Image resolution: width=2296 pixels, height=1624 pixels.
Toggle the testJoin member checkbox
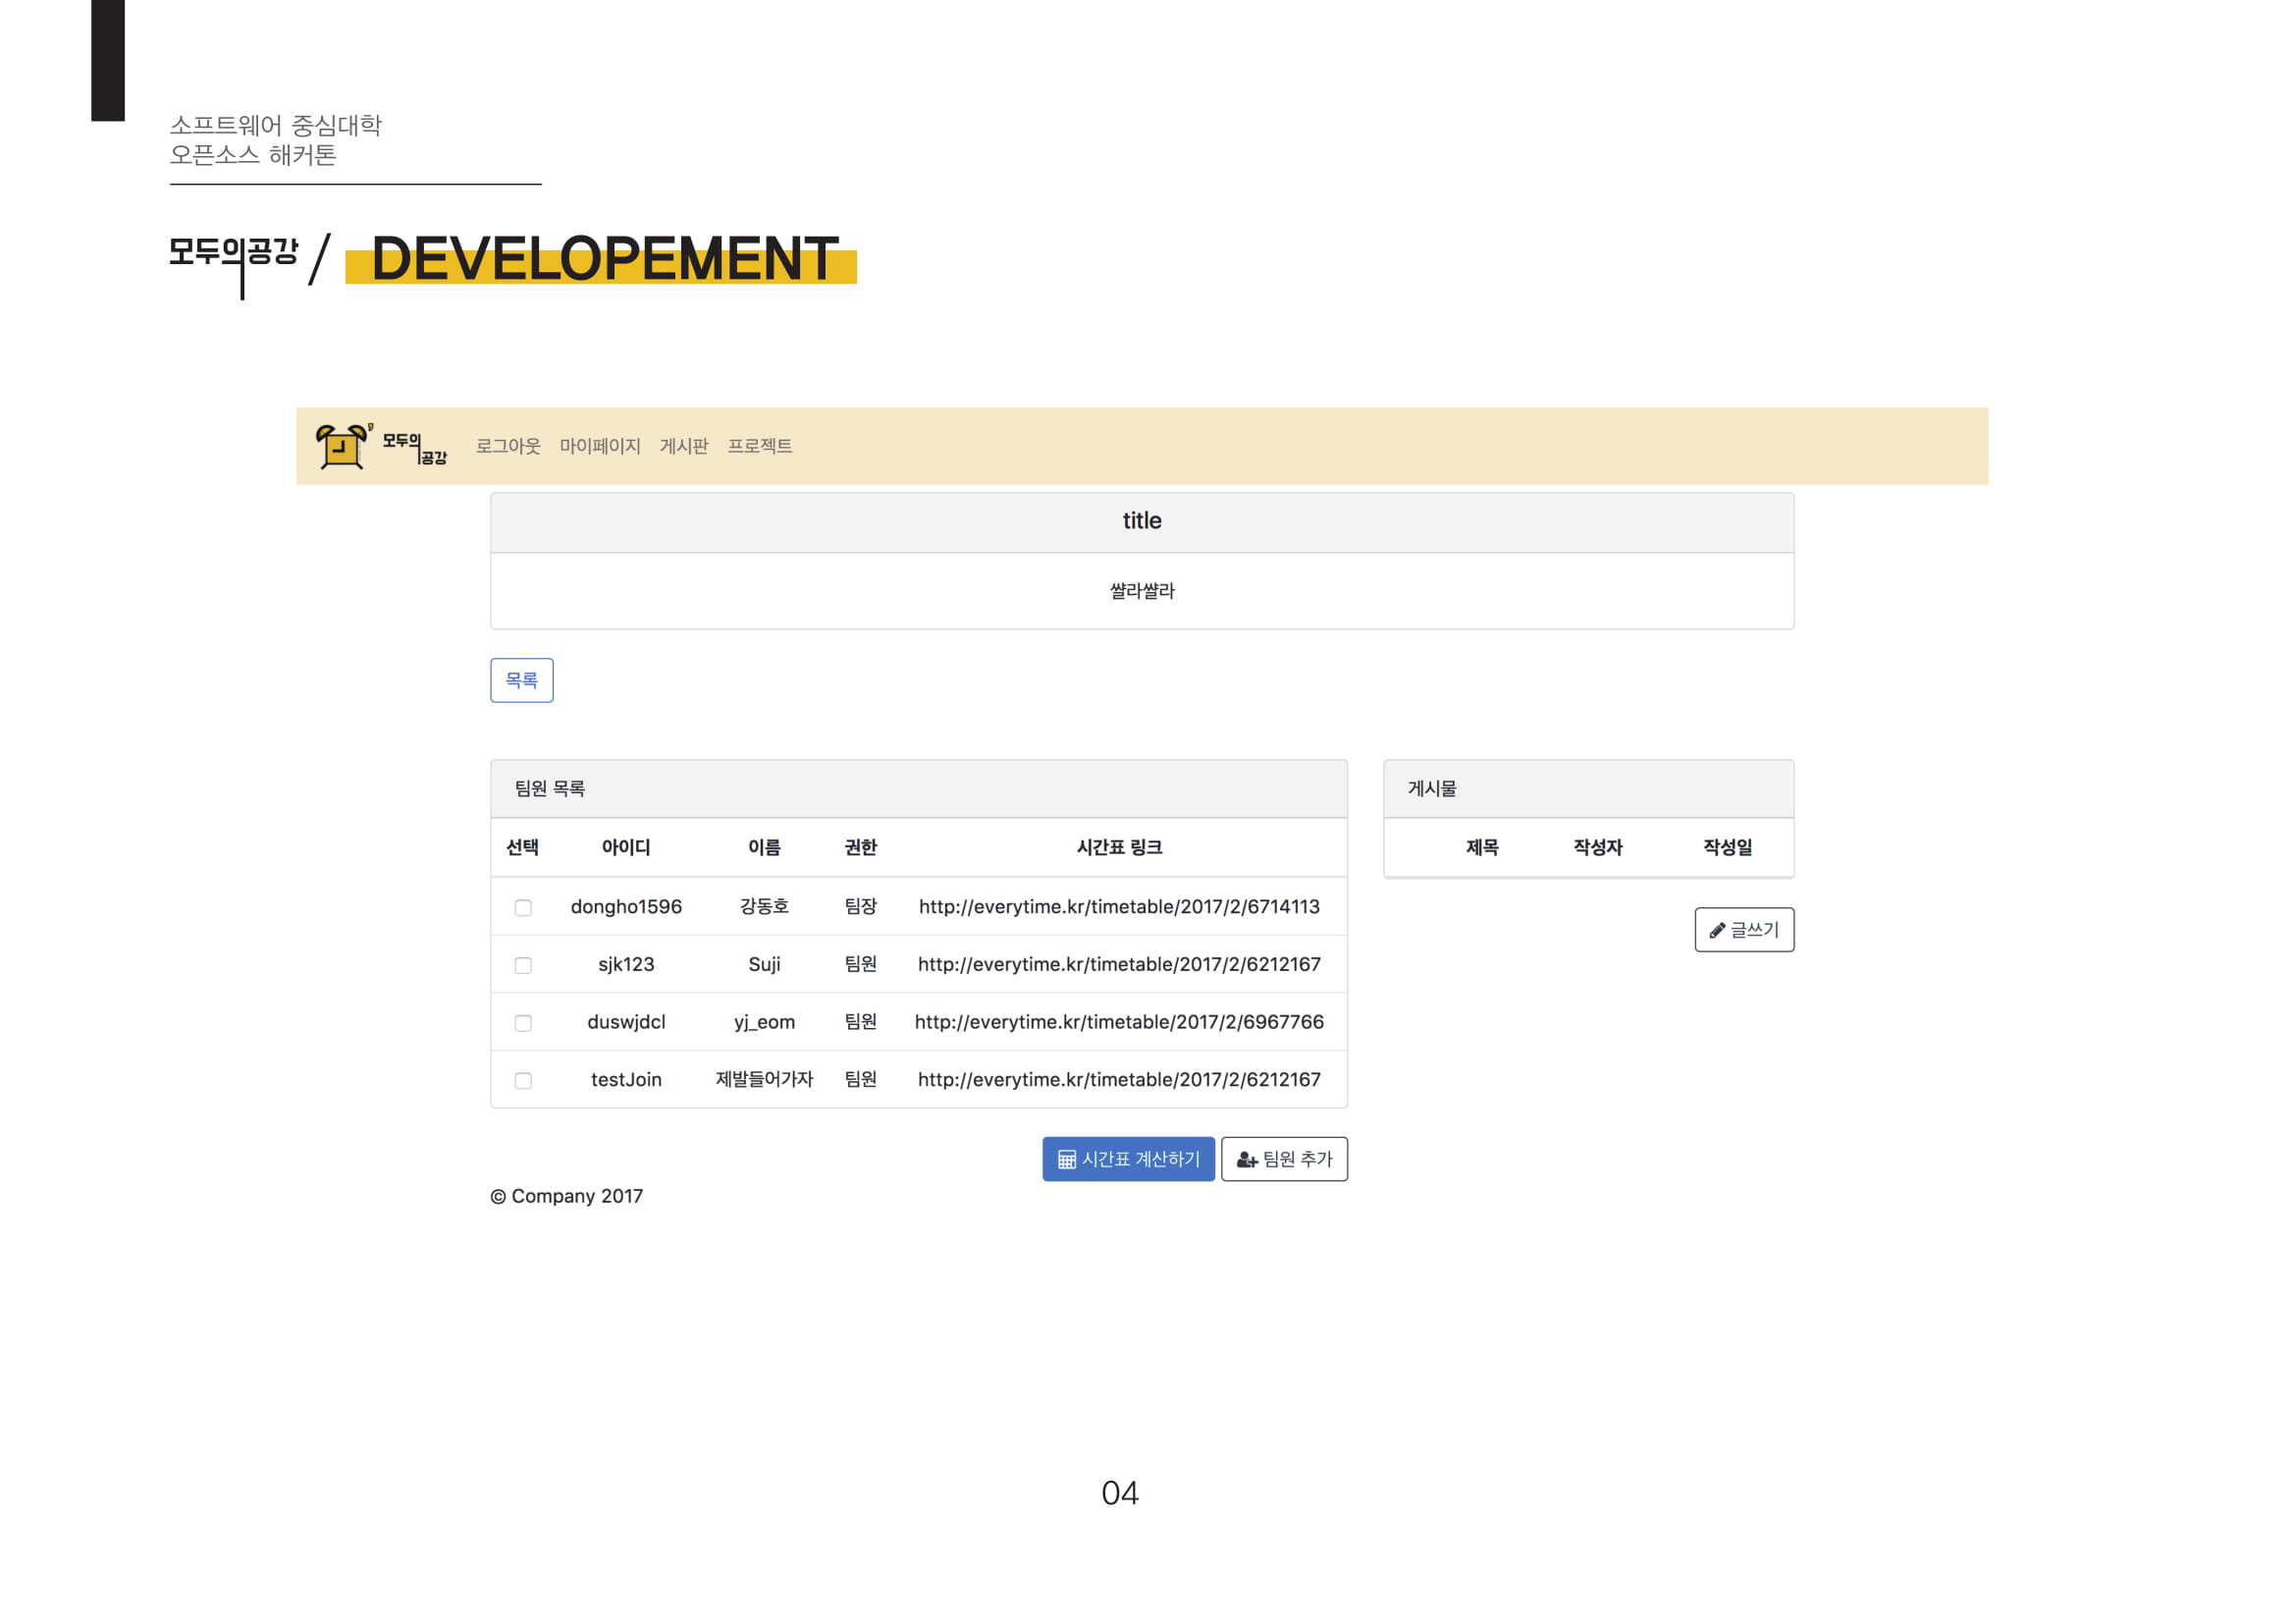[x=523, y=1081]
